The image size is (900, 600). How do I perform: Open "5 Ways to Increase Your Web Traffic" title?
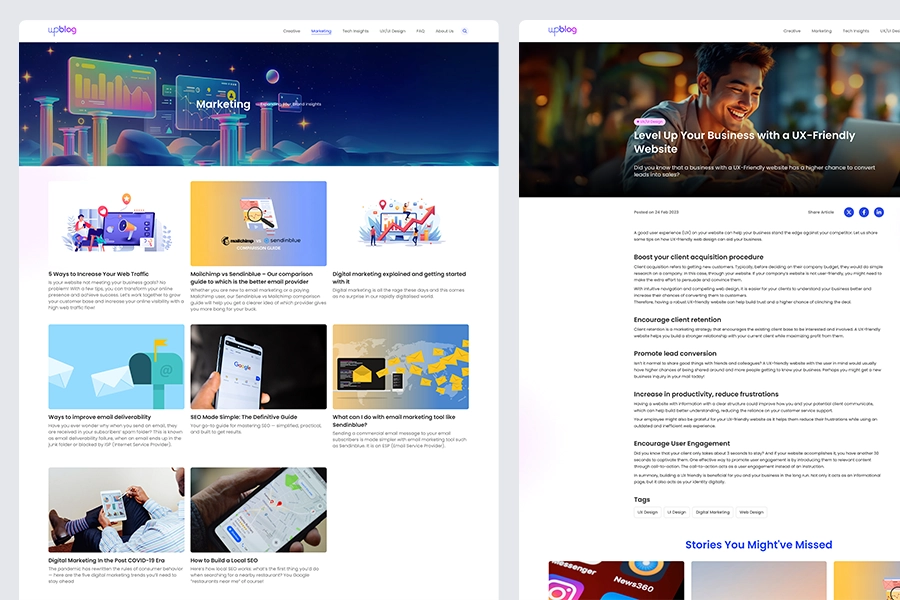98,274
